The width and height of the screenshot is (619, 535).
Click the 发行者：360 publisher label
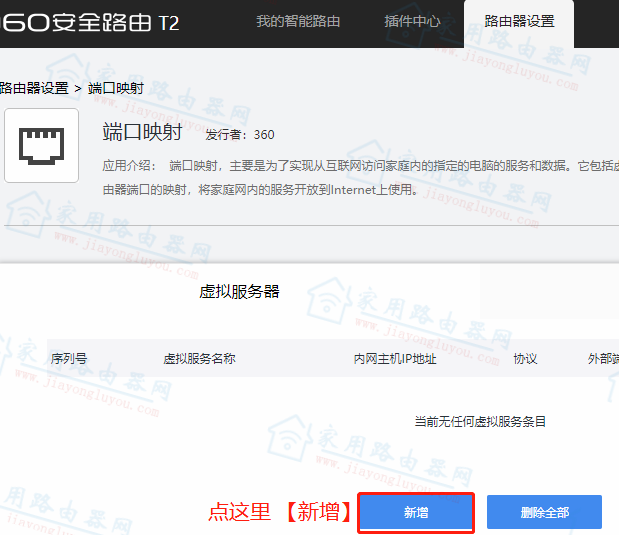pyautogui.click(x=240, y=135)
